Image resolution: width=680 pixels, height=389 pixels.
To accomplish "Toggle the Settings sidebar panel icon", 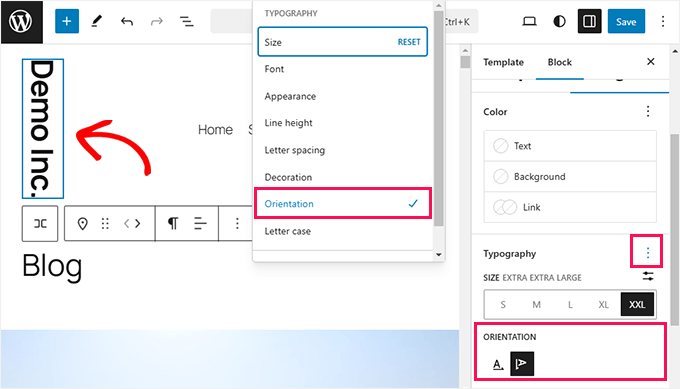I will tap(589, 21).
